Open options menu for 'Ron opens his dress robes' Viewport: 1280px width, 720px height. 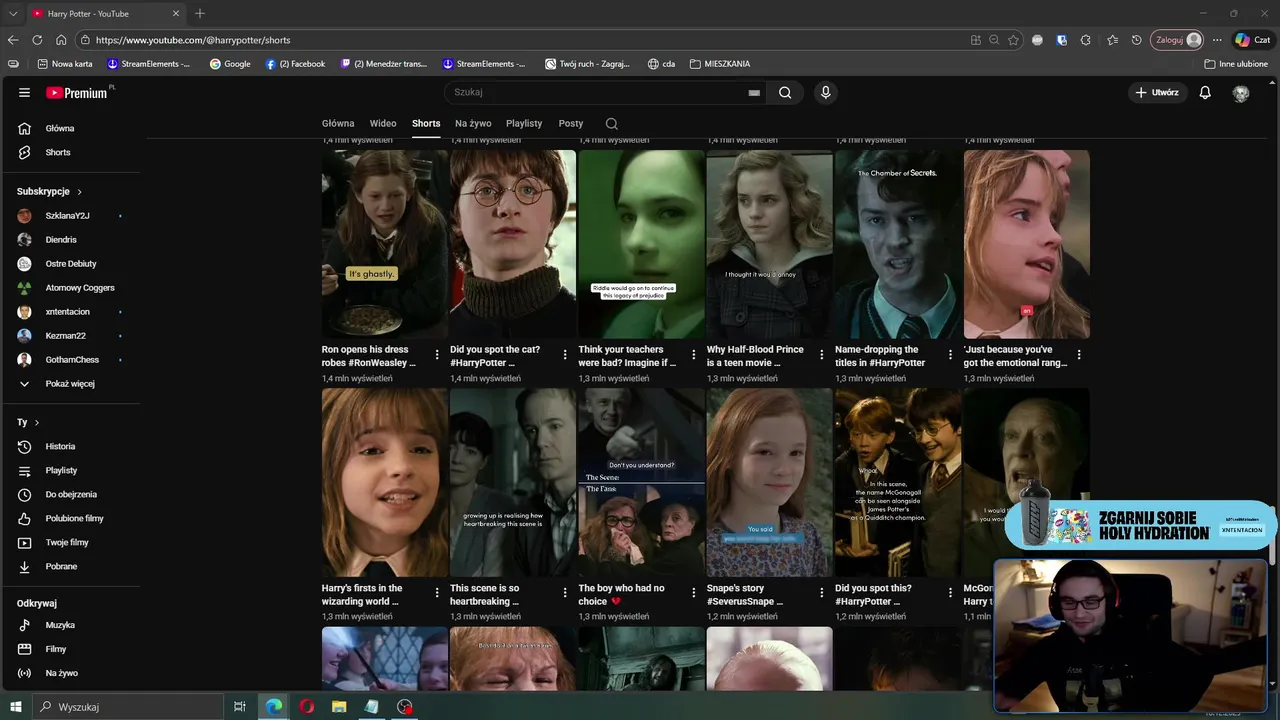click(437, 355)
